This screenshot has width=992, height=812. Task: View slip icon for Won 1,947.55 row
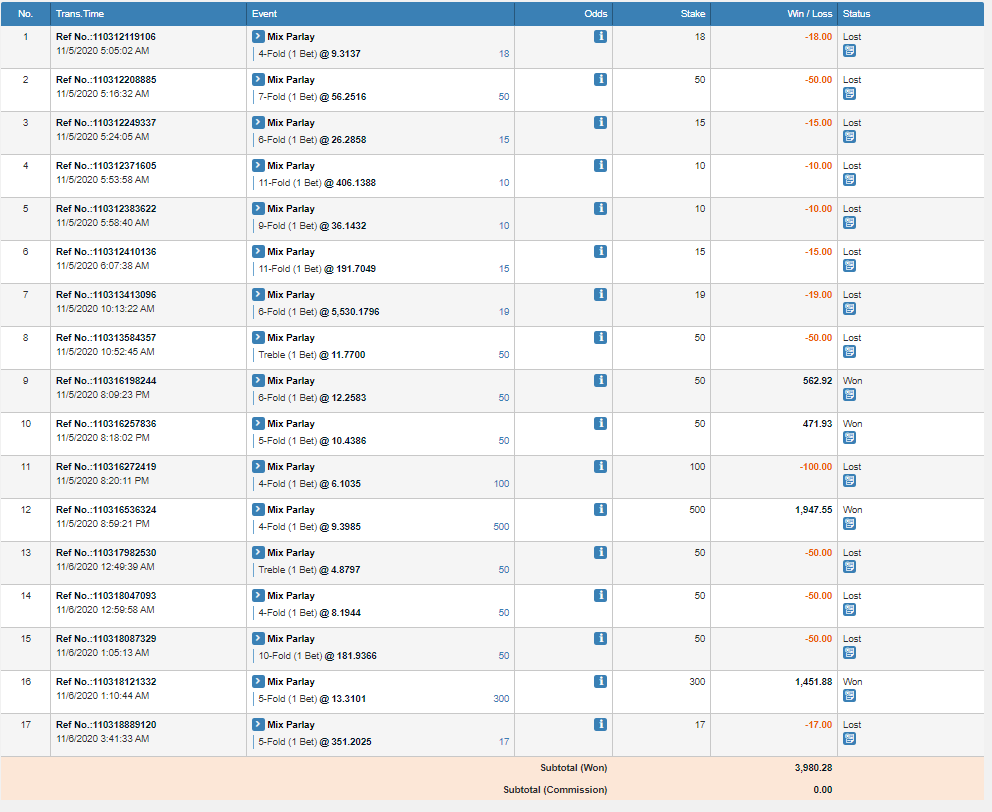(x=850, y=524)
